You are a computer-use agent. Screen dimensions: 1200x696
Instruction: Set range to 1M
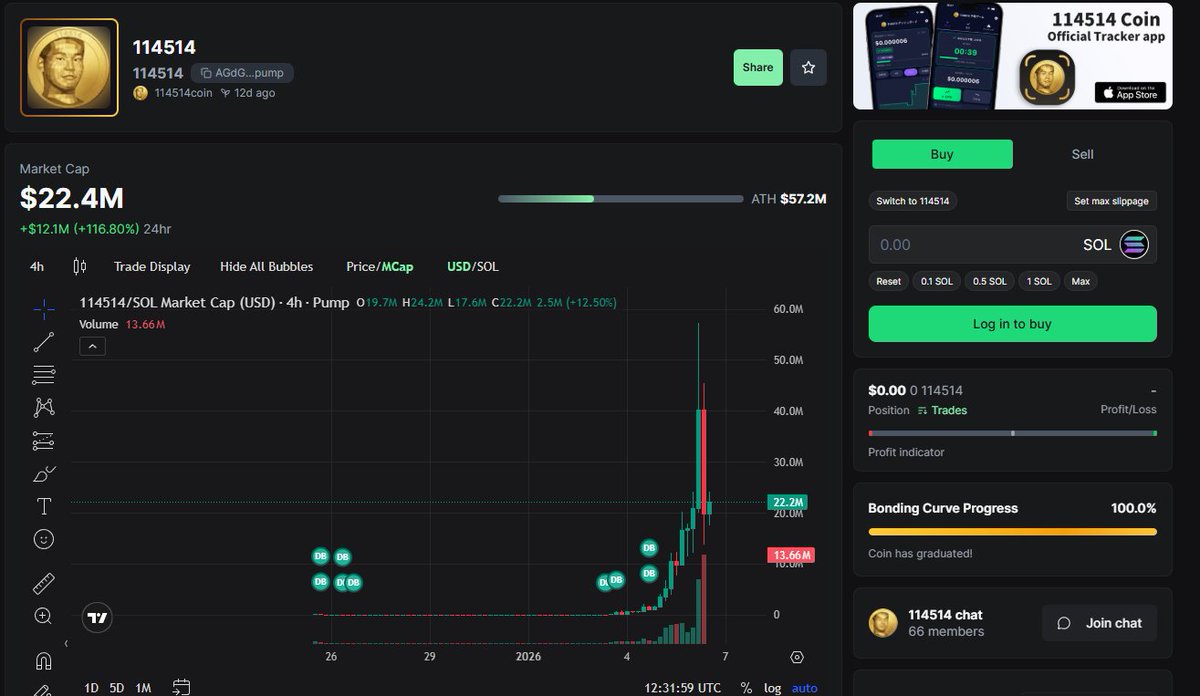(x=143, y=688)
